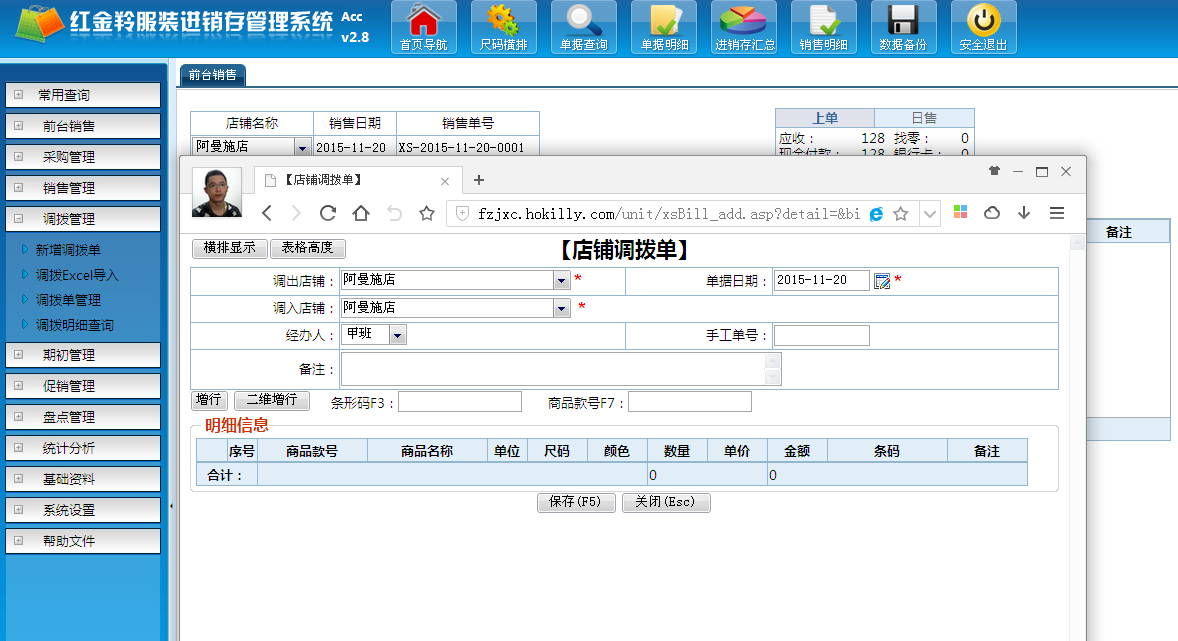Viewport: 1178px width, 641px height.
Task: Collapse the 调拨管理 sidebar section
Action: tap(19, 219)
